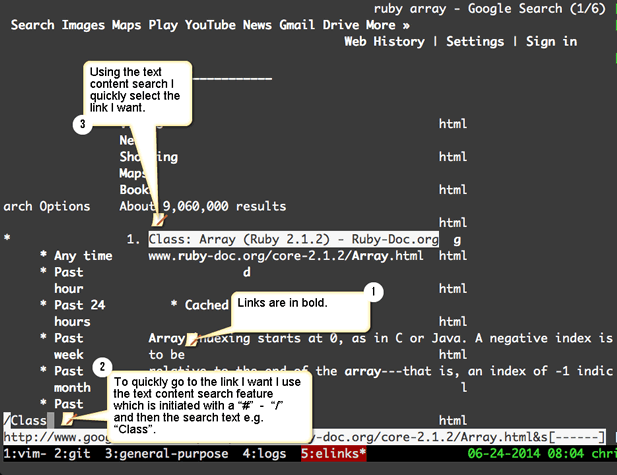
Task: Open the Drive link
Action: 341,25
